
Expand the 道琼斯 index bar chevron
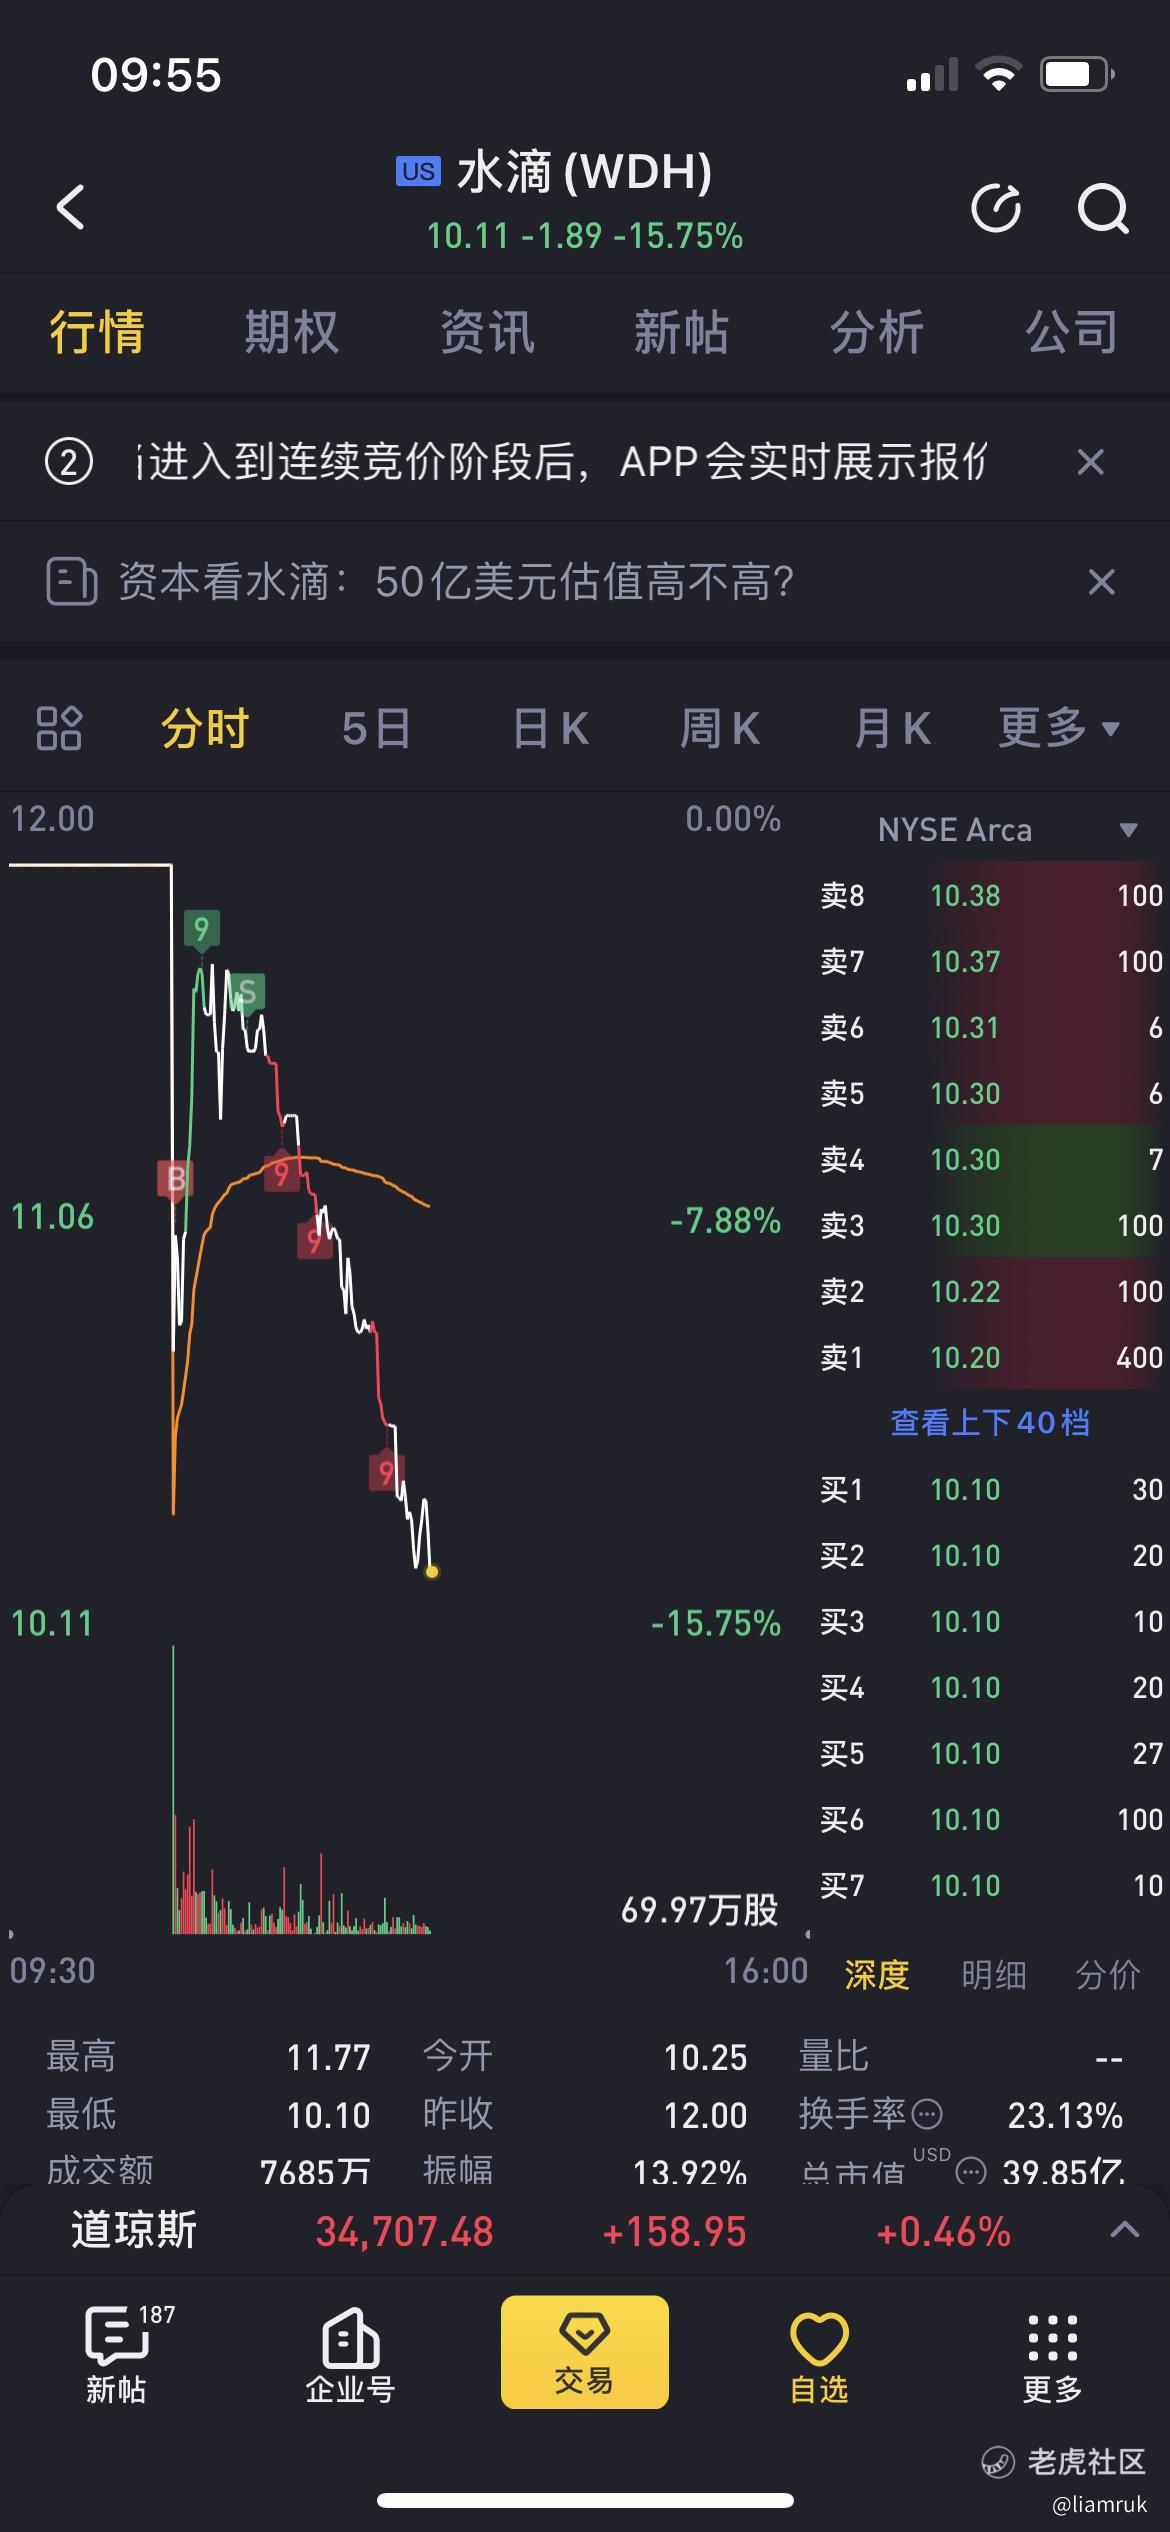(x=1125, y=2229)
